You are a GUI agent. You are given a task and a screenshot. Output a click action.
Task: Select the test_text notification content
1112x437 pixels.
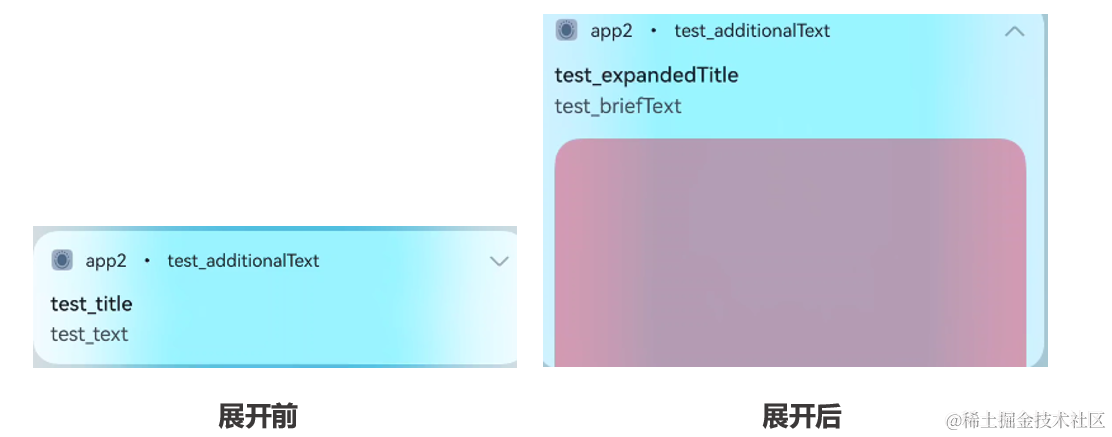89,334
